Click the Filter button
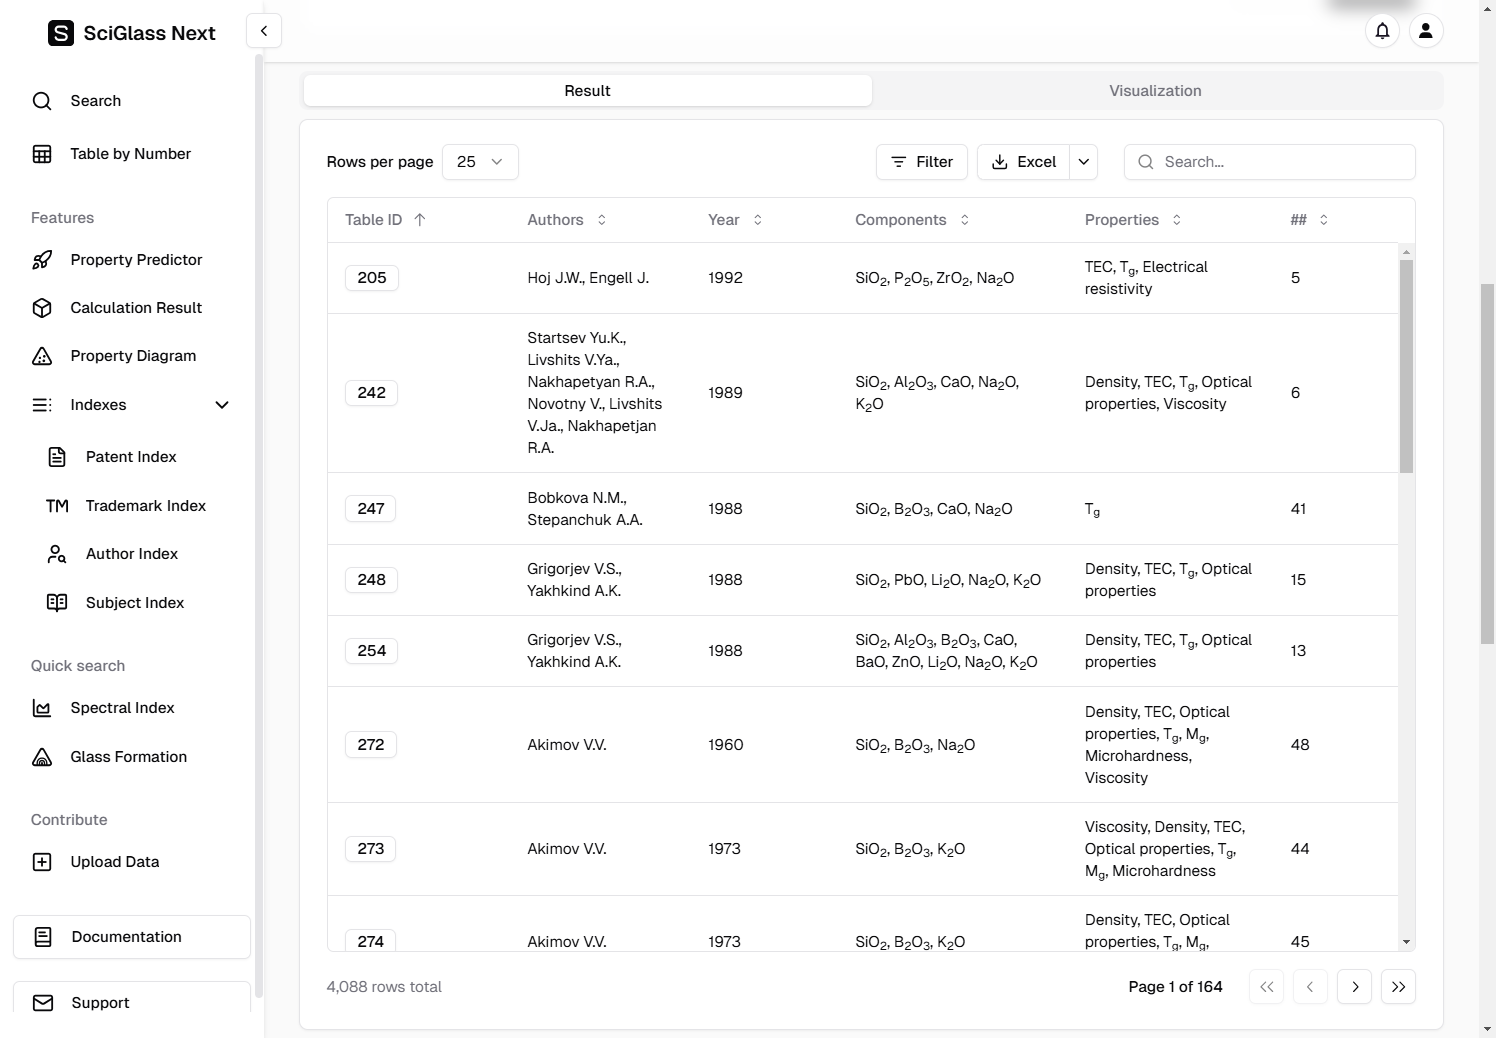The image size is (1496, 1038). click(921, 162)
